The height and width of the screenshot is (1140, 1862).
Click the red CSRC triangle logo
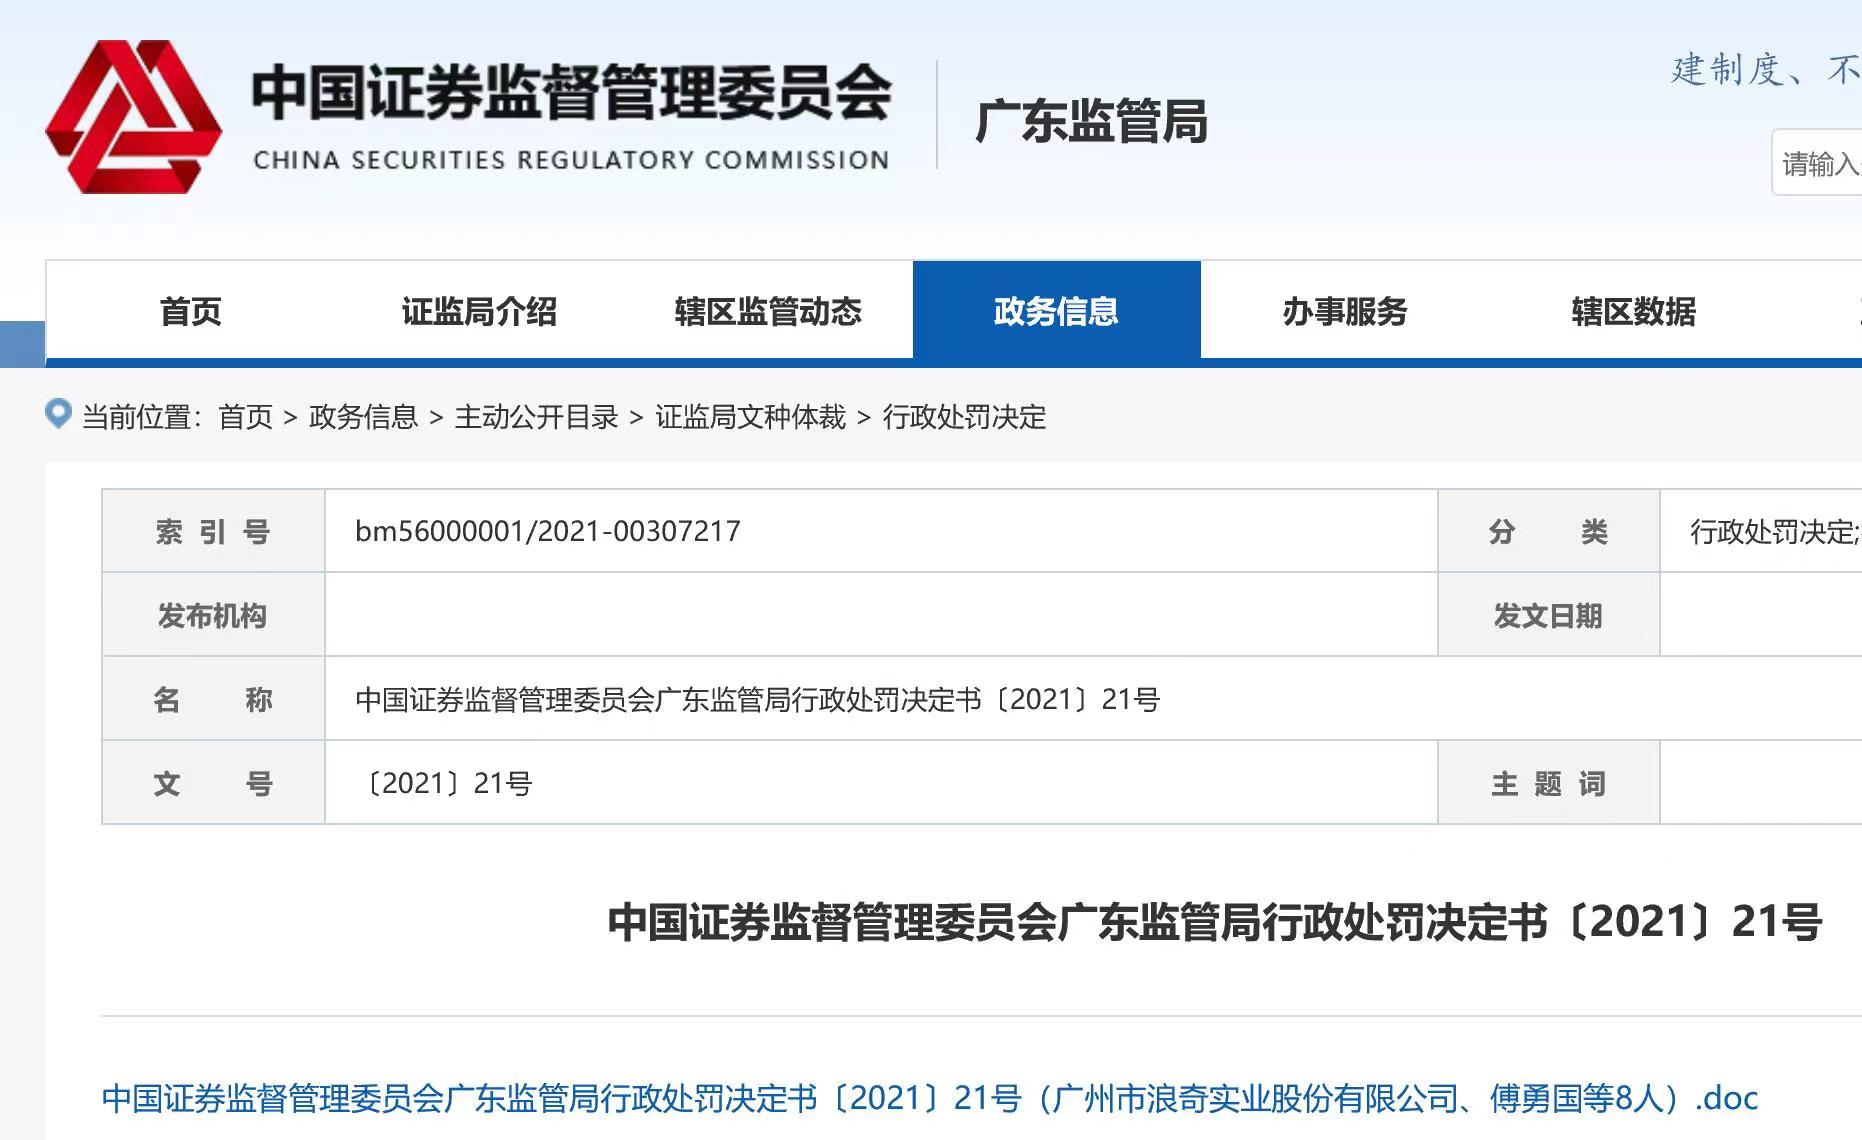pyautogui.click(x=133, y=117)
